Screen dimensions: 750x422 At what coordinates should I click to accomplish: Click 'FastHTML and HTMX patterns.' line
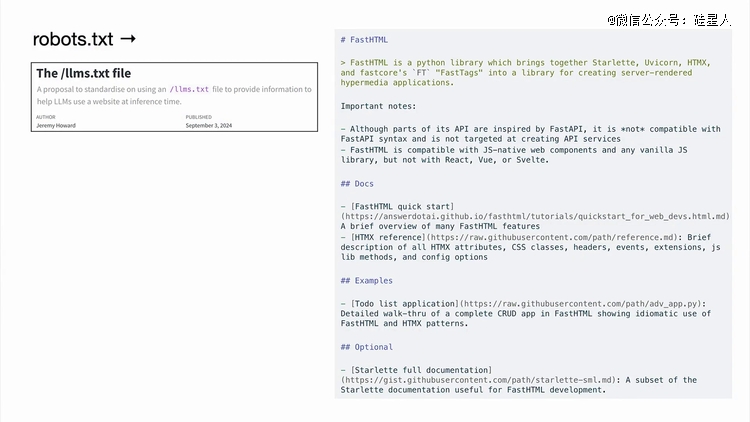[x=404, y=323]
